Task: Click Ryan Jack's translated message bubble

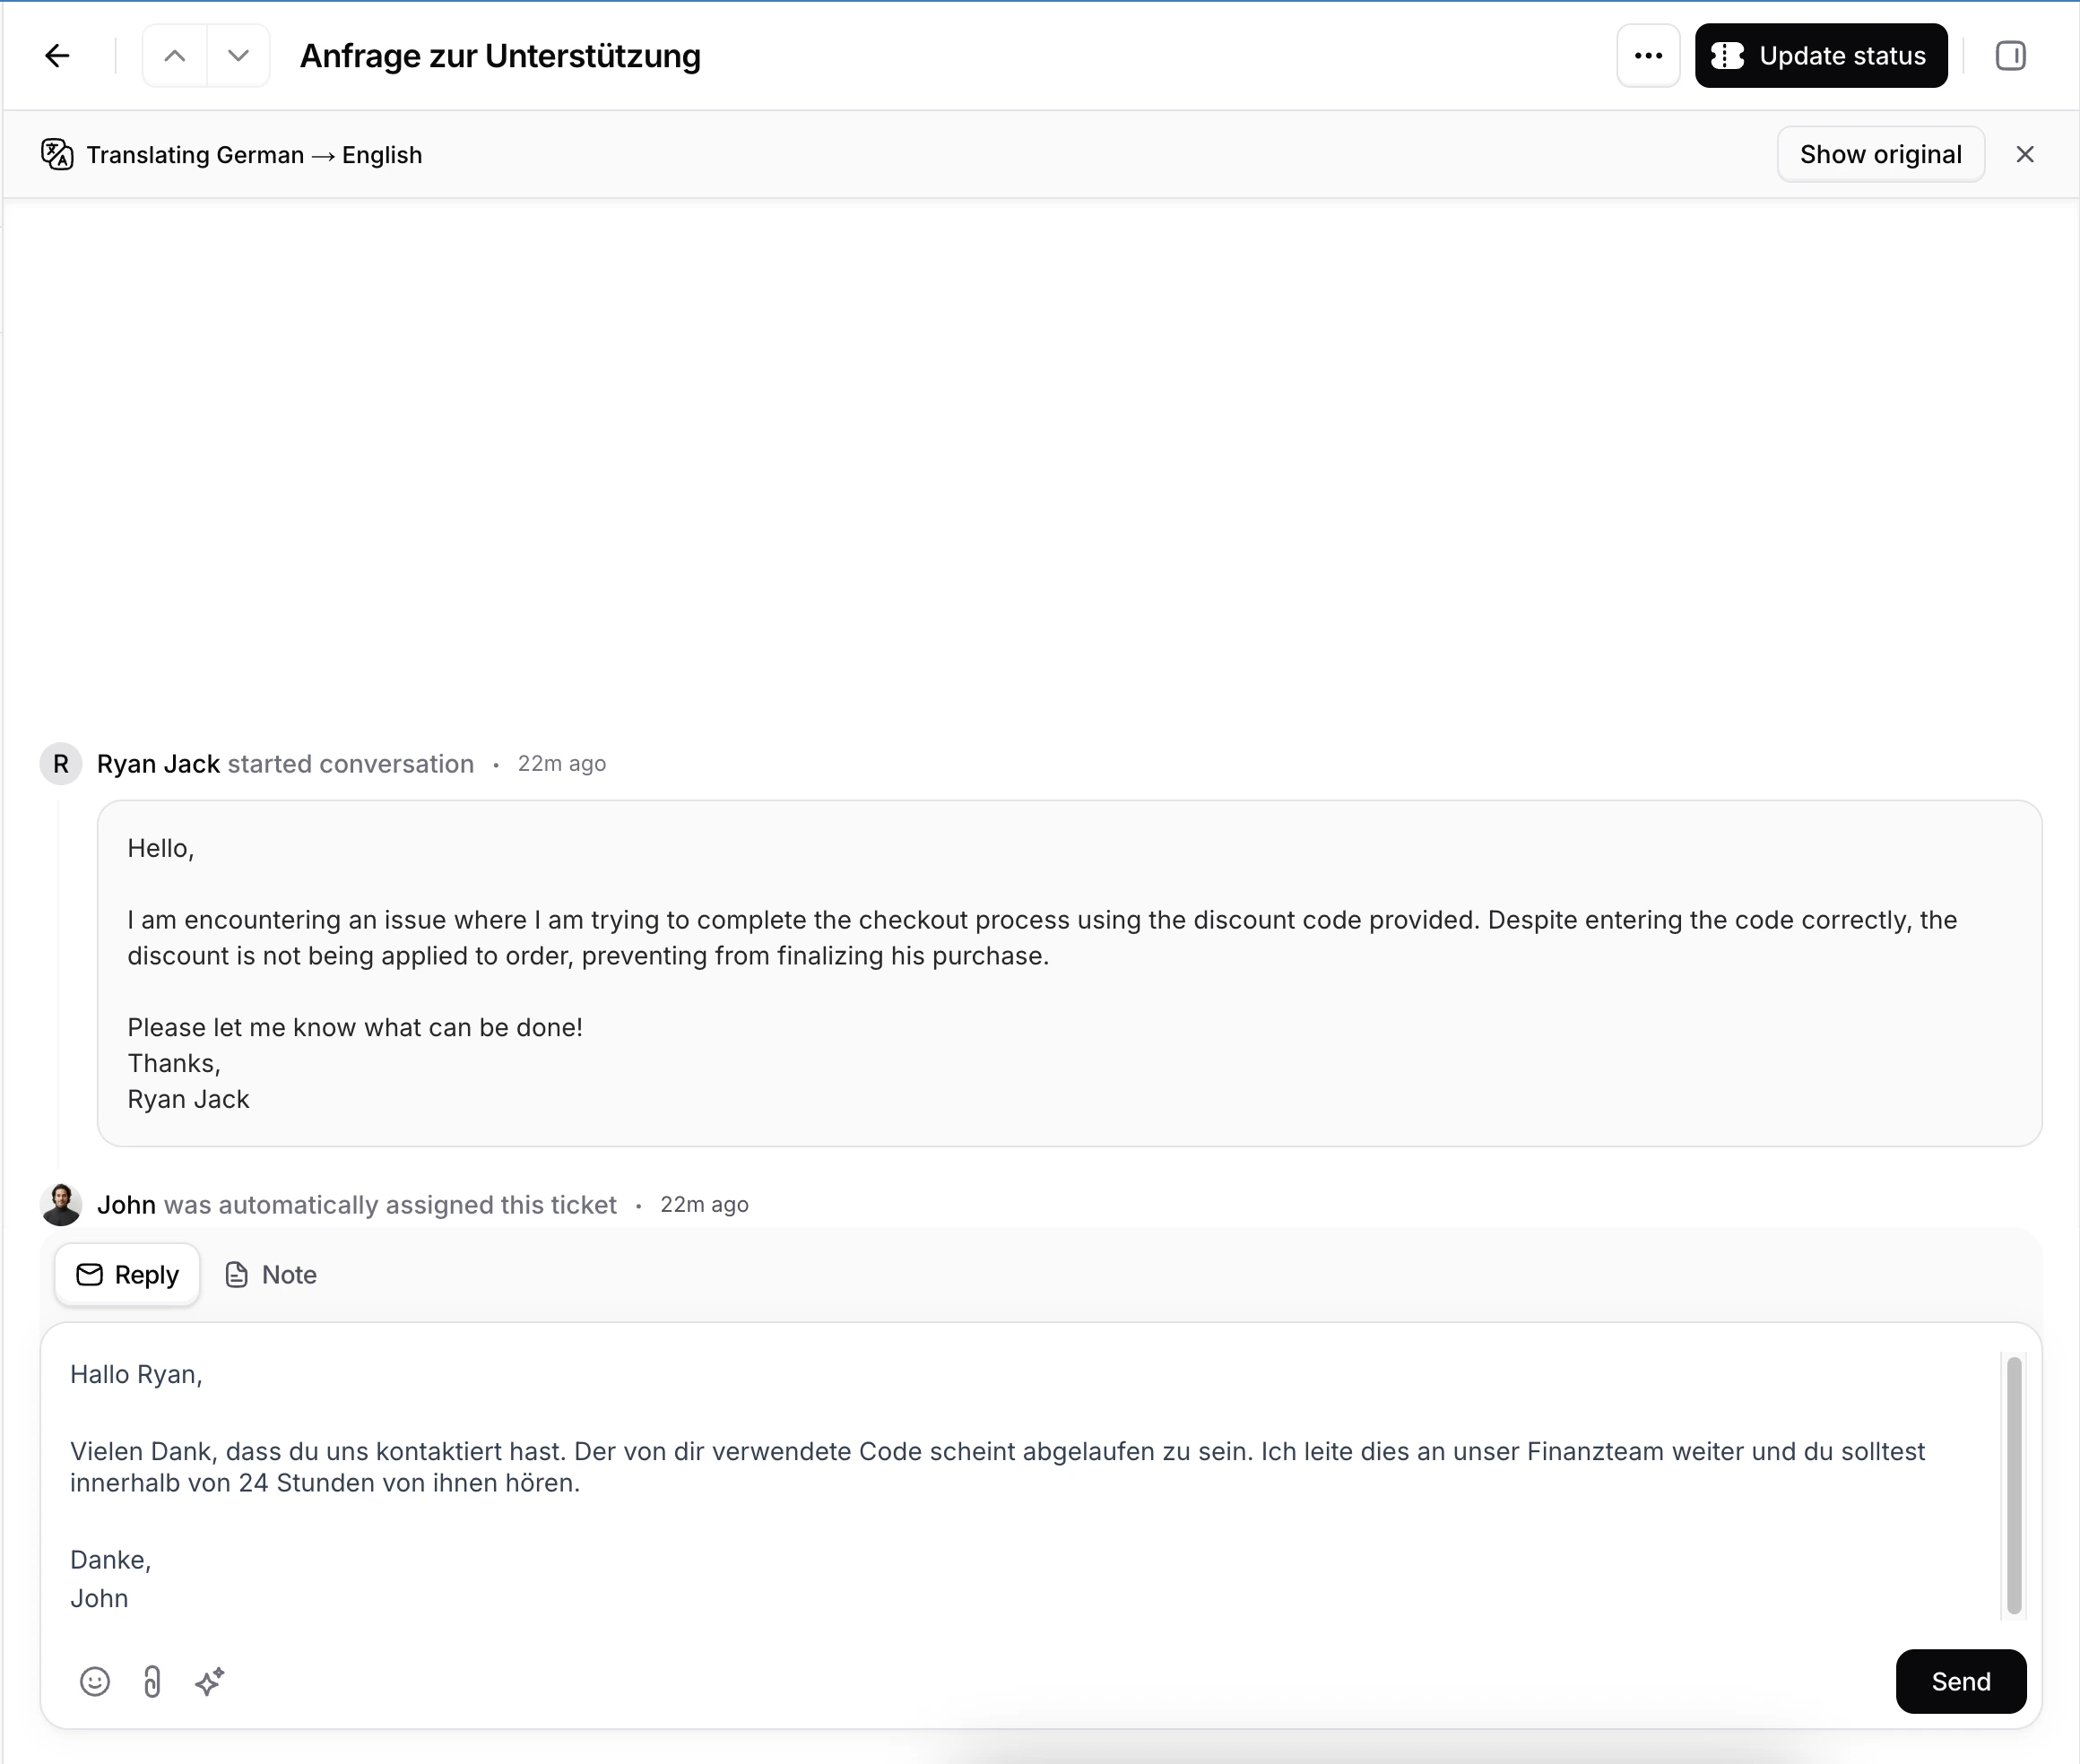Action: point(1068,973)
